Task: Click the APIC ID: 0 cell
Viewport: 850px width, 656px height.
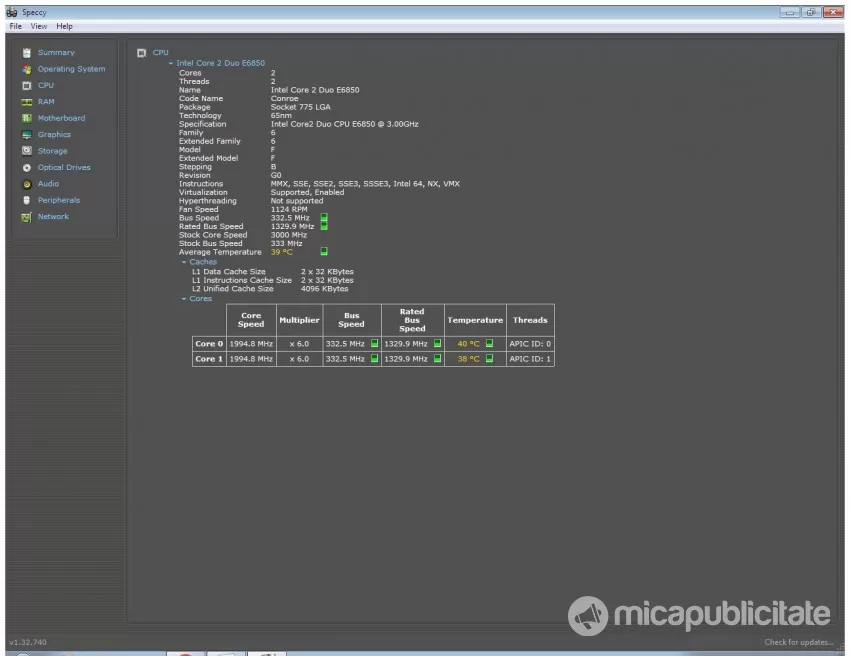Action: (530, 344)
